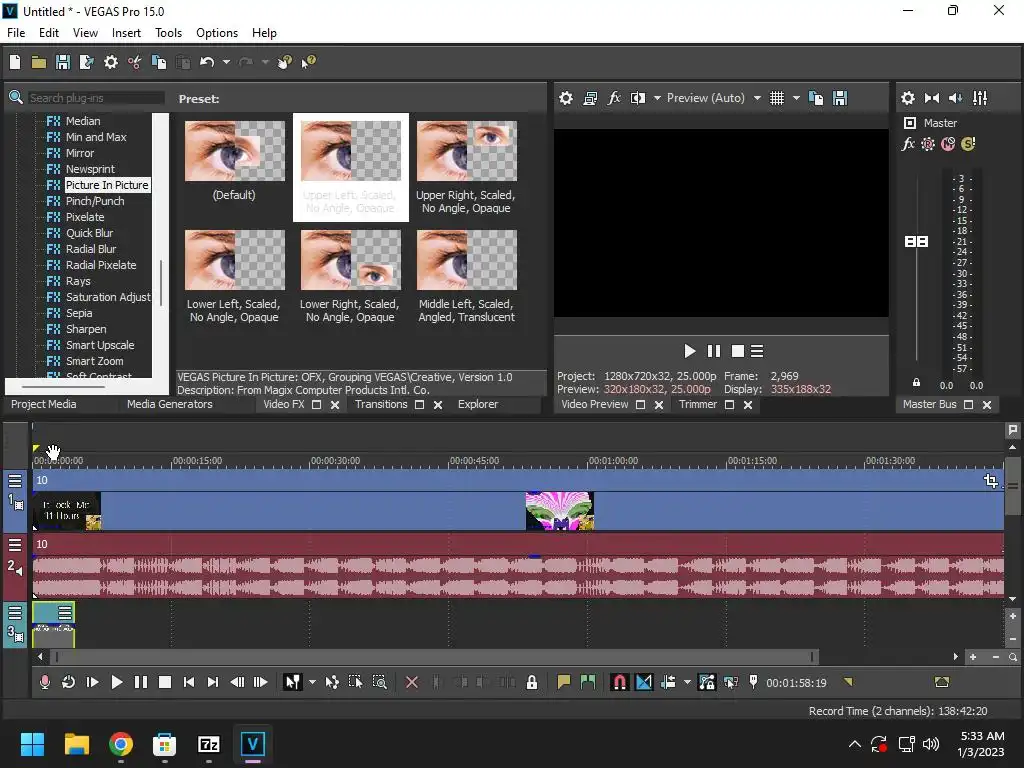
Task: Lock Master fader channels
Action: tap(916, 383)
